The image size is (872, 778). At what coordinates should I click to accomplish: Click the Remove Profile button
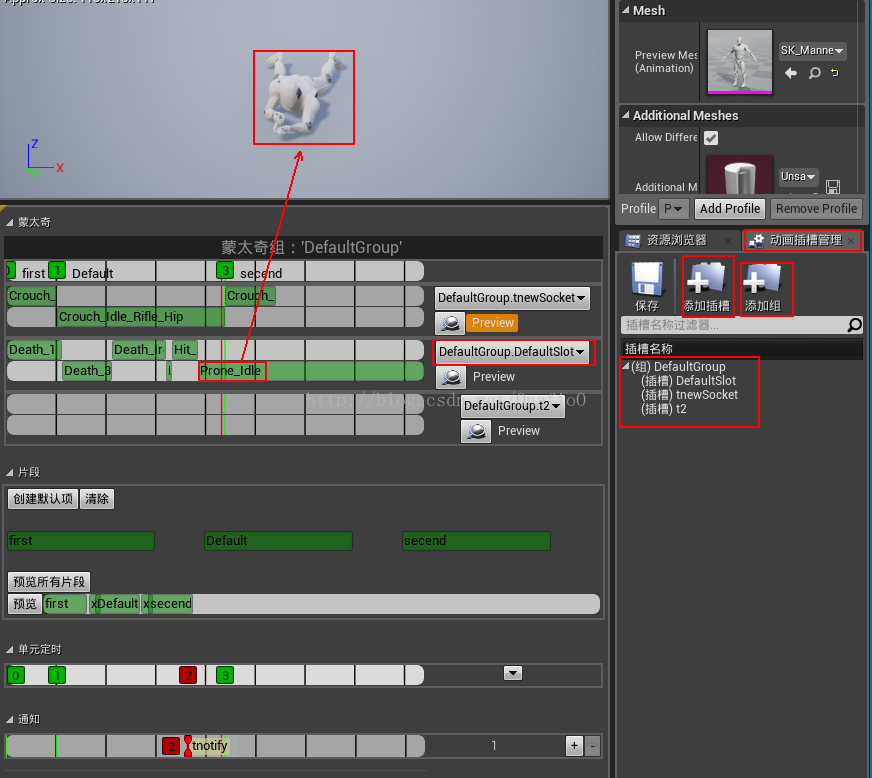(x=816, y=209)
